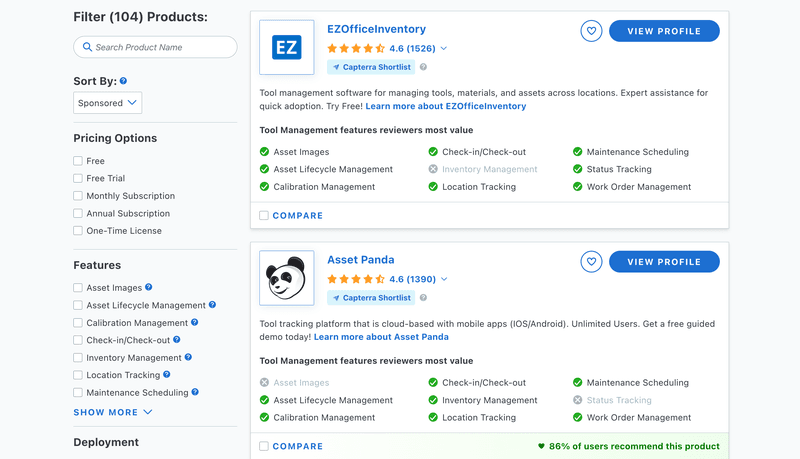Click the green heart recommend icon
The image size is (800, 459).
click(x=541, y=446)
